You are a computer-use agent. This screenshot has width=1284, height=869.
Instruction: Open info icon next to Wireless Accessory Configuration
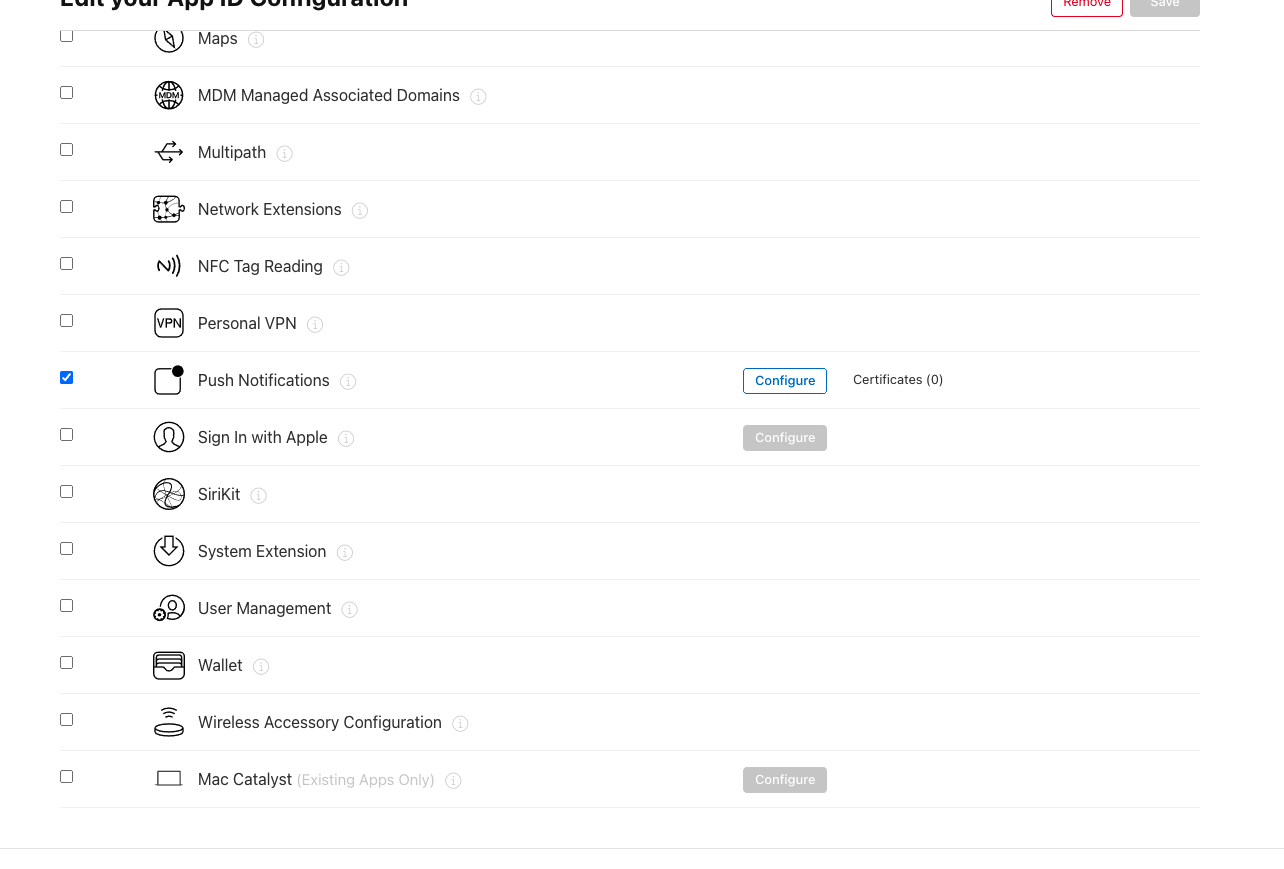click(x=460, y=723)
